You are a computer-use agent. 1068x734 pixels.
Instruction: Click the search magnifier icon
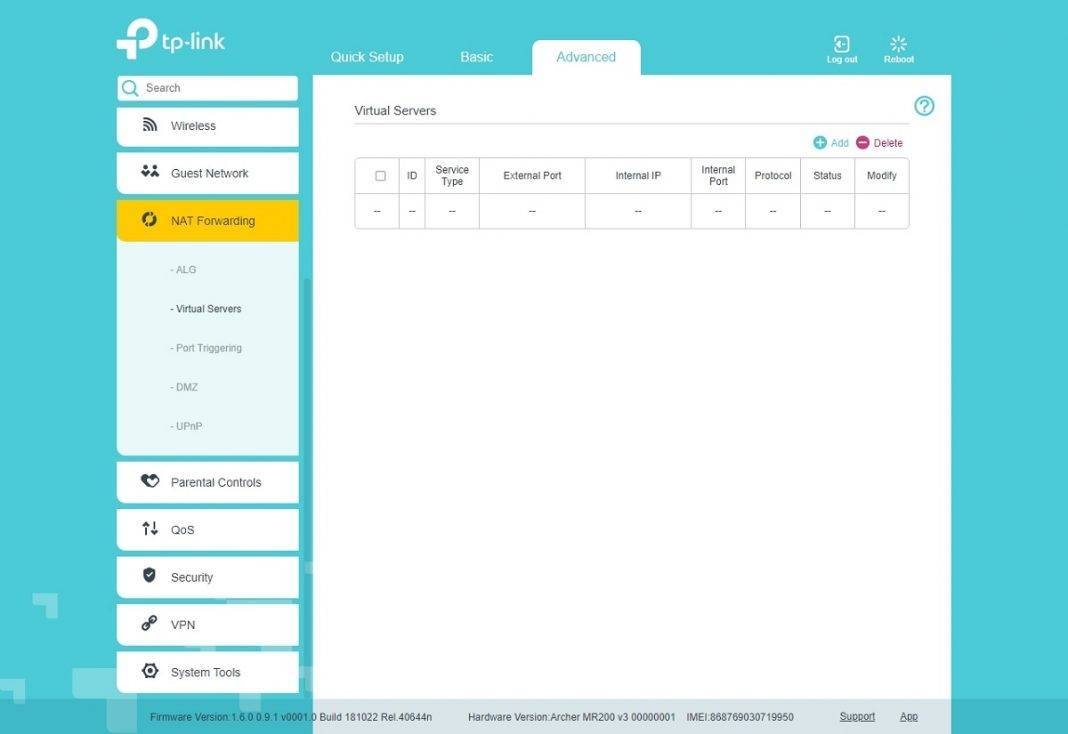(129, 88)
